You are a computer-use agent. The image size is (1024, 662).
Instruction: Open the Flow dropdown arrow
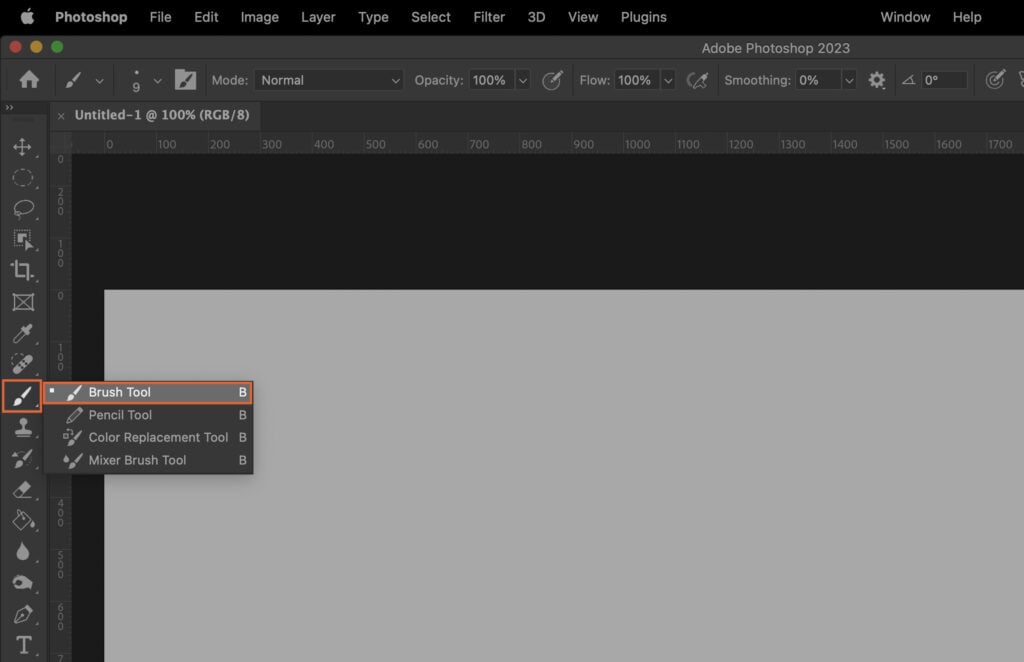[668, 80]
